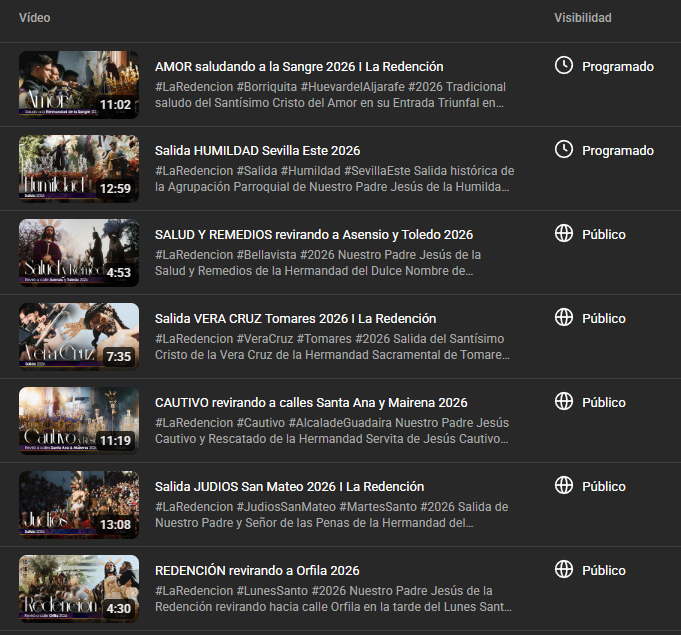Click description starting '#LaRedencion #Salida #Humildad'

coord(334,179)
